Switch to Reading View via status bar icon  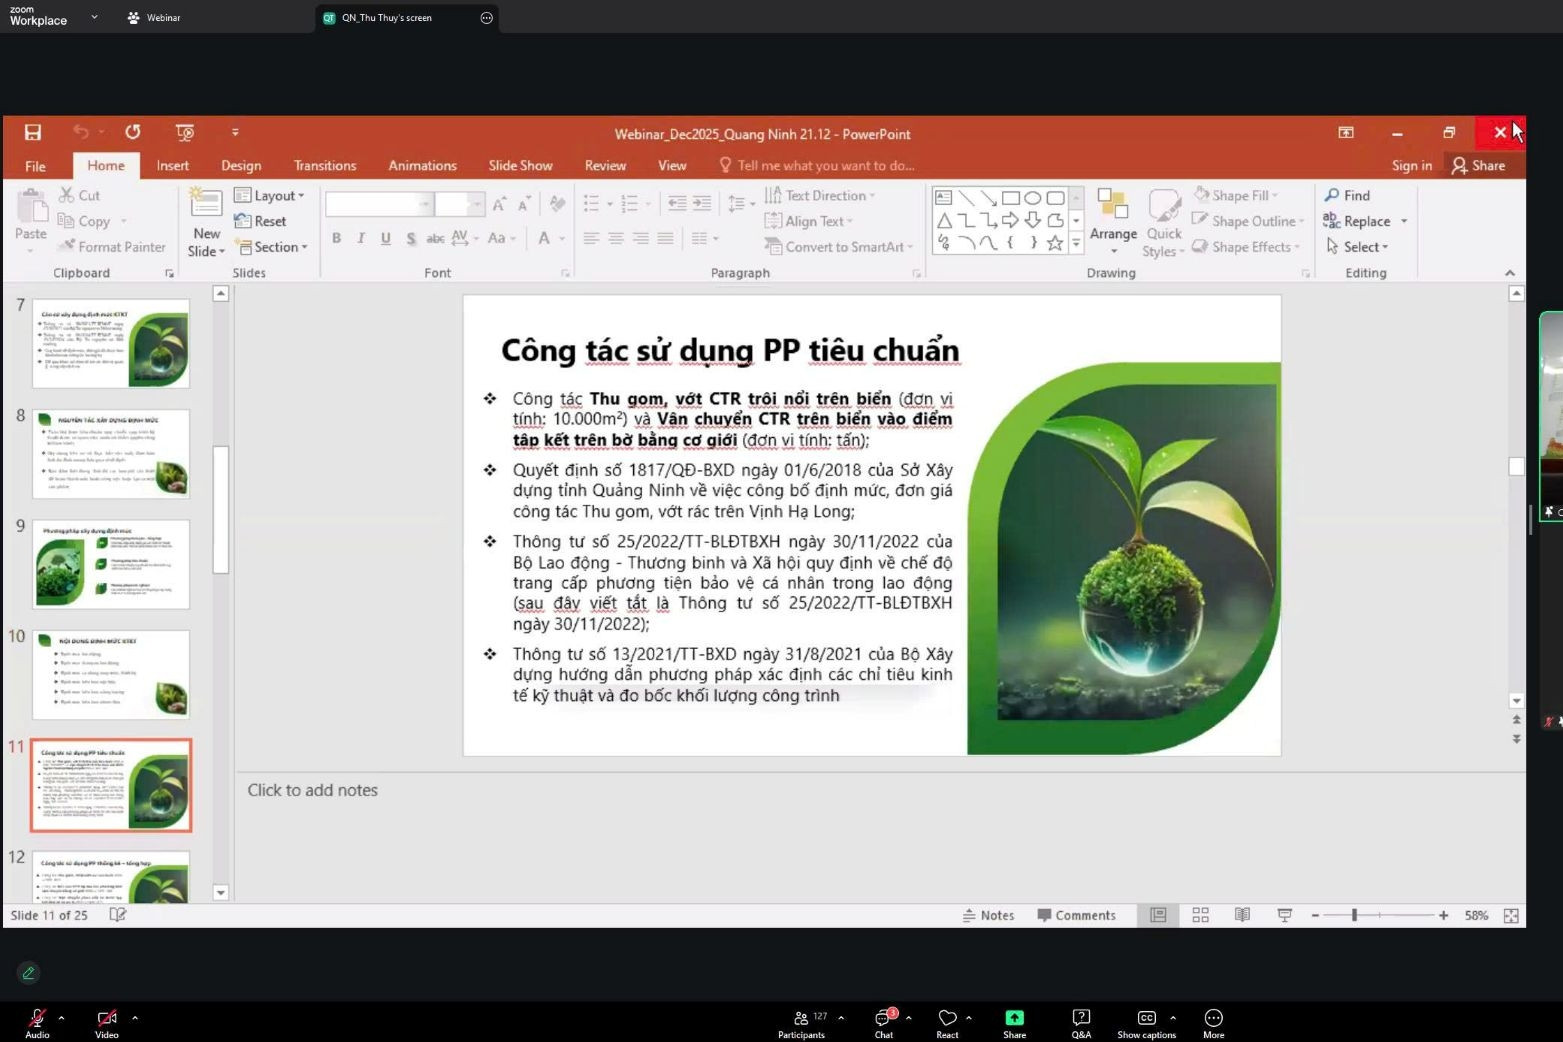pyautogui.click(x=1241, y=914)
